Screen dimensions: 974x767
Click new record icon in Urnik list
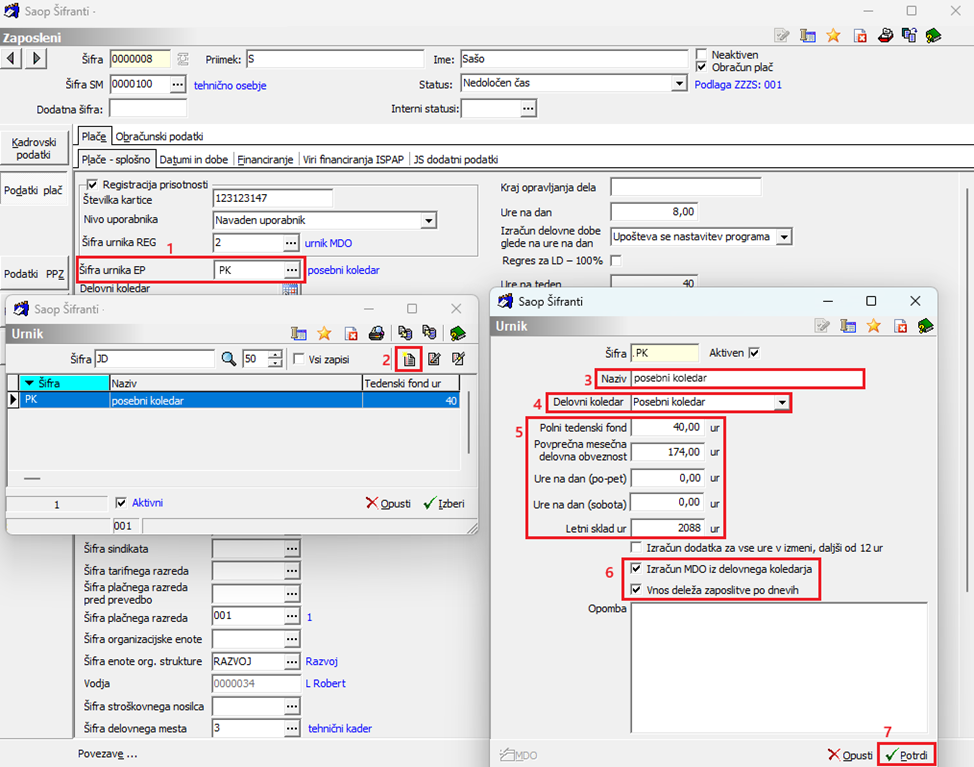click(409, 359)
